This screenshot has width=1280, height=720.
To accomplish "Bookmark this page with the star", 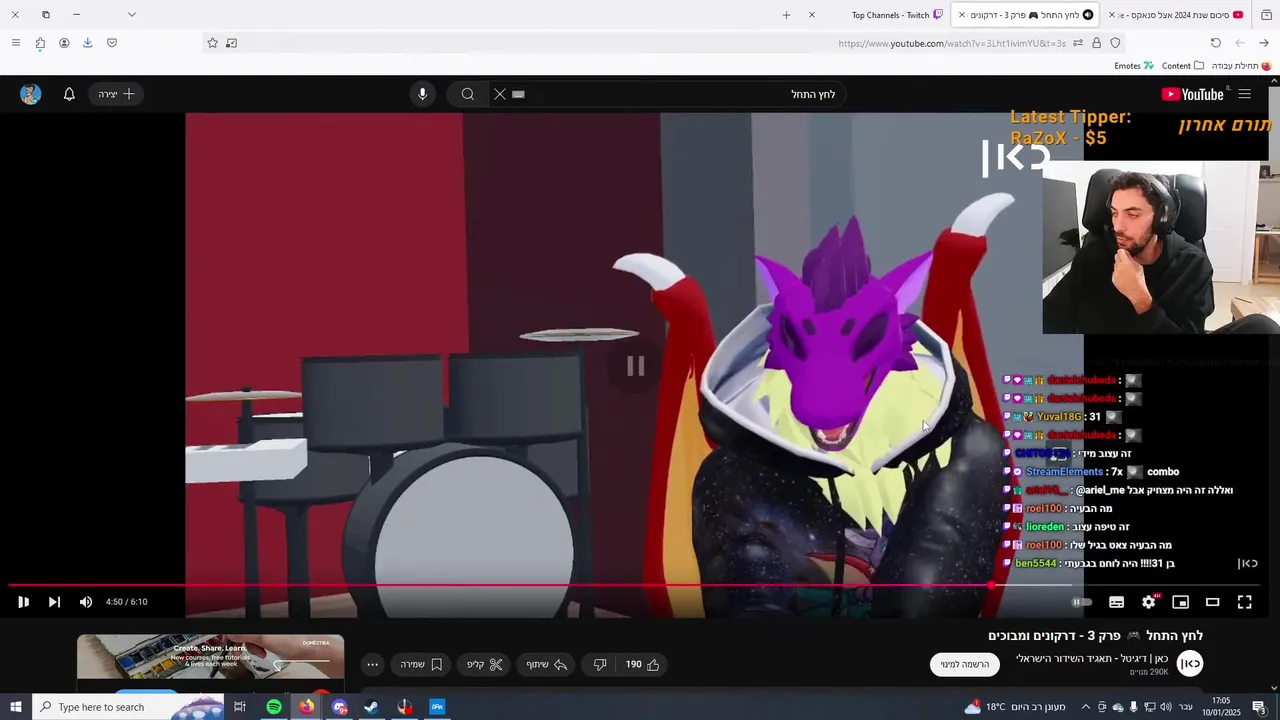I will (212, 43).
